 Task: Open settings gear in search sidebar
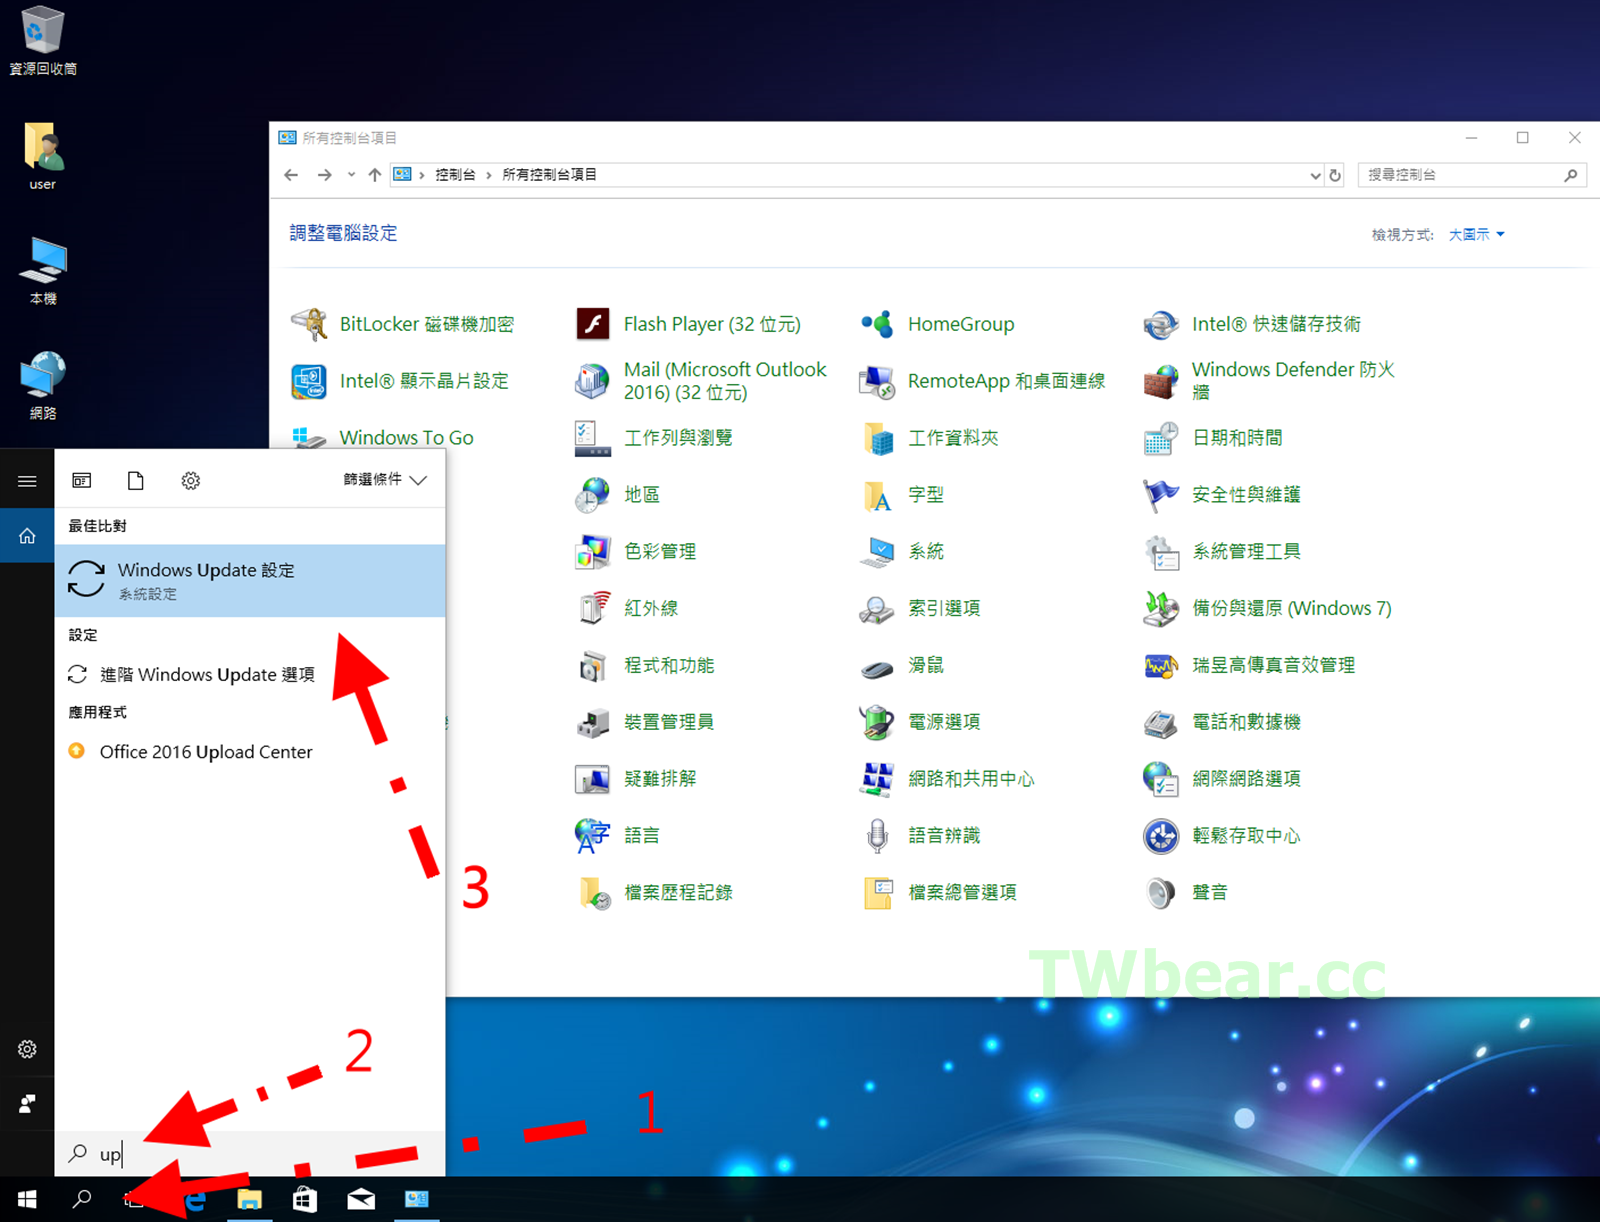tap(27, 1049)
